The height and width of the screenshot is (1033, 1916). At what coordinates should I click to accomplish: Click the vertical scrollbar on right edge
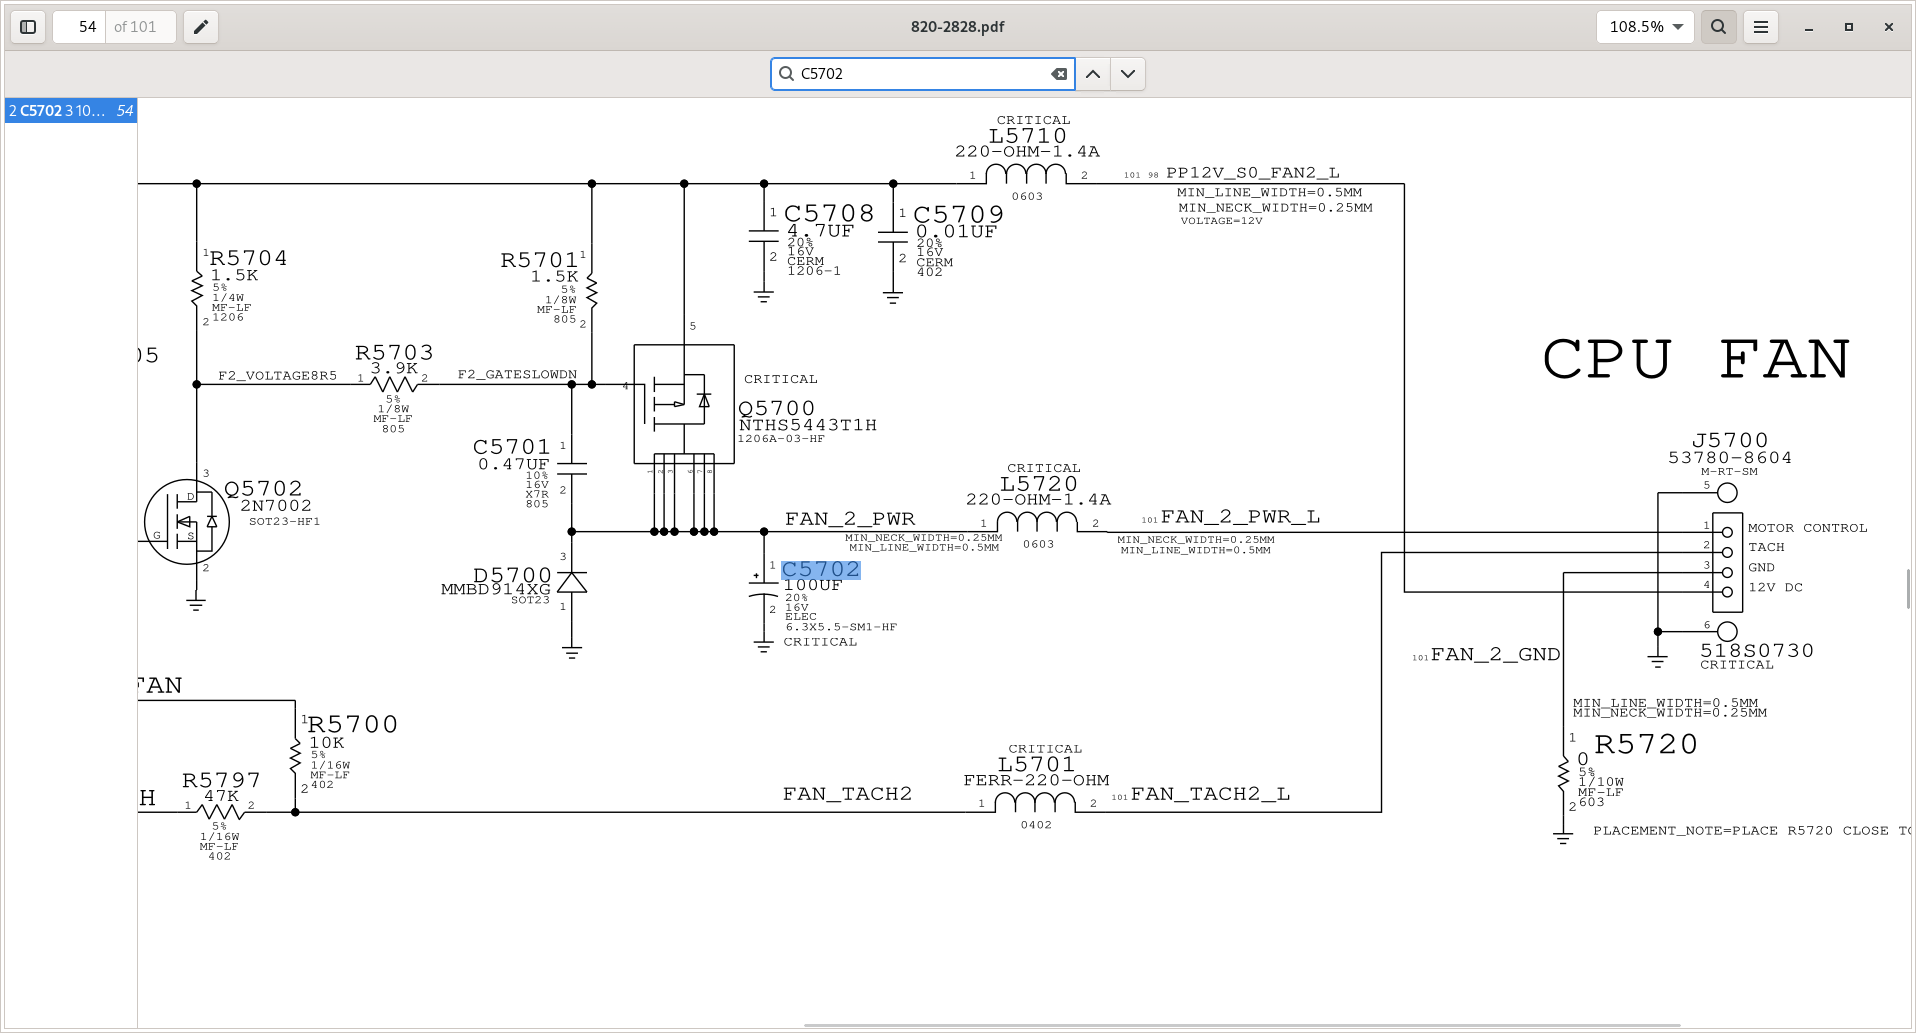click(x=1909, y=588)
